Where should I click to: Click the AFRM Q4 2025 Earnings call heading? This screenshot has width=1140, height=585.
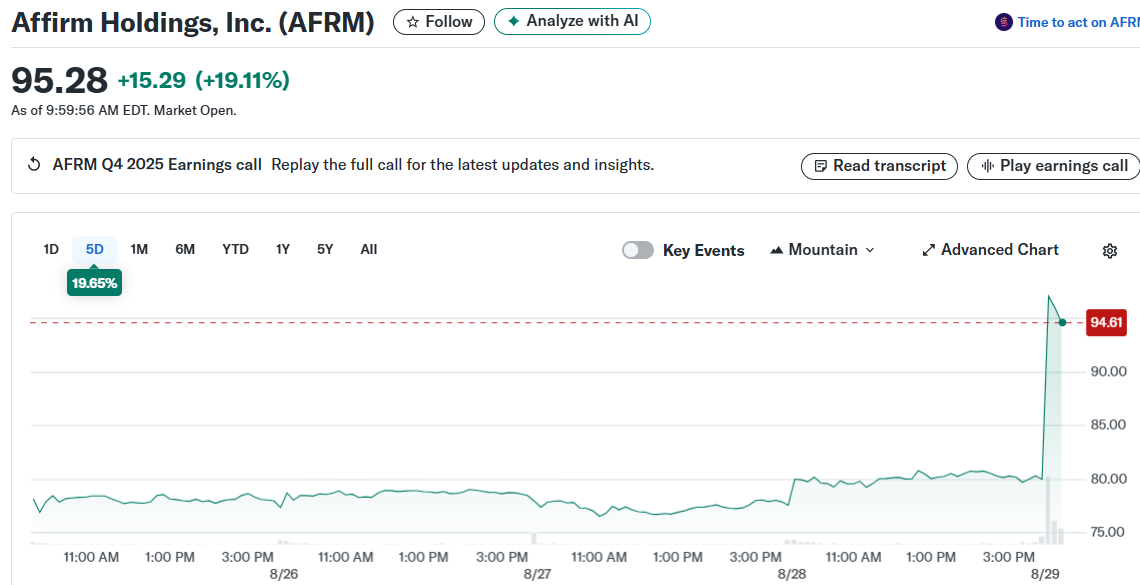click(x=157, y=165)
